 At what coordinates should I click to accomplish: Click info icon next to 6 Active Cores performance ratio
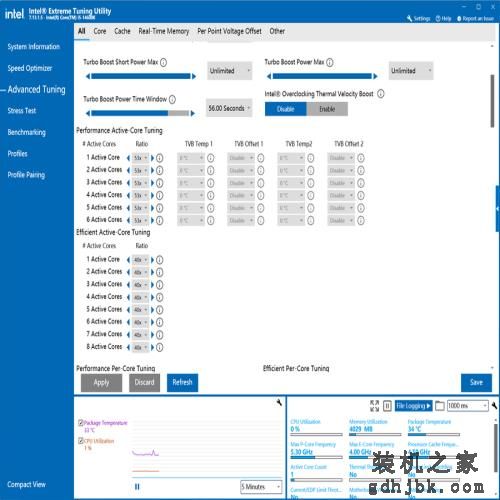160,220
